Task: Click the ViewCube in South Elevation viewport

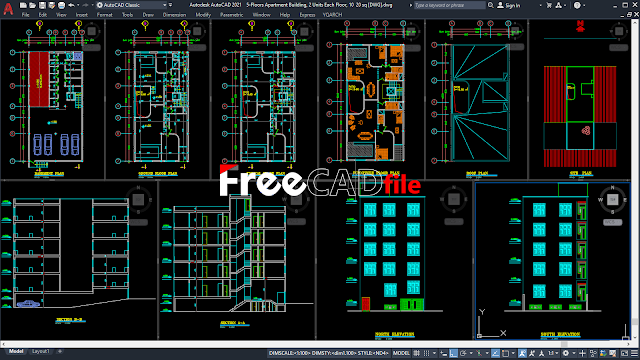Action: coord(612,200)
